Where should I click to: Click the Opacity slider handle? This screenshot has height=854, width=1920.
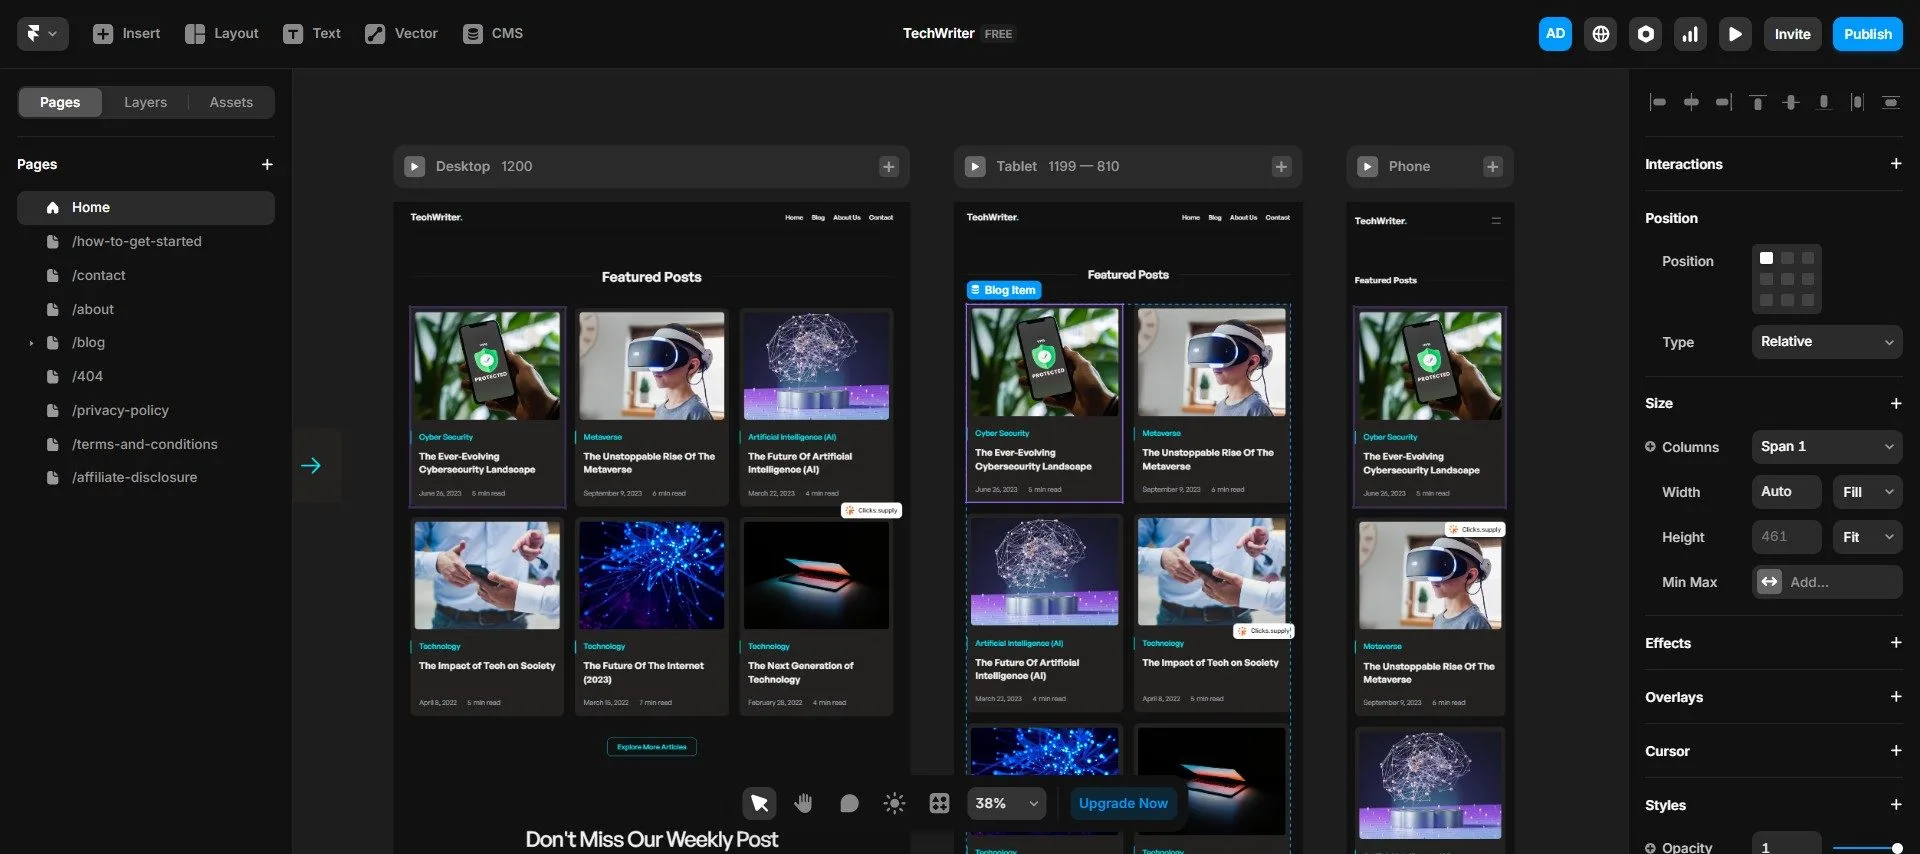1897,848
